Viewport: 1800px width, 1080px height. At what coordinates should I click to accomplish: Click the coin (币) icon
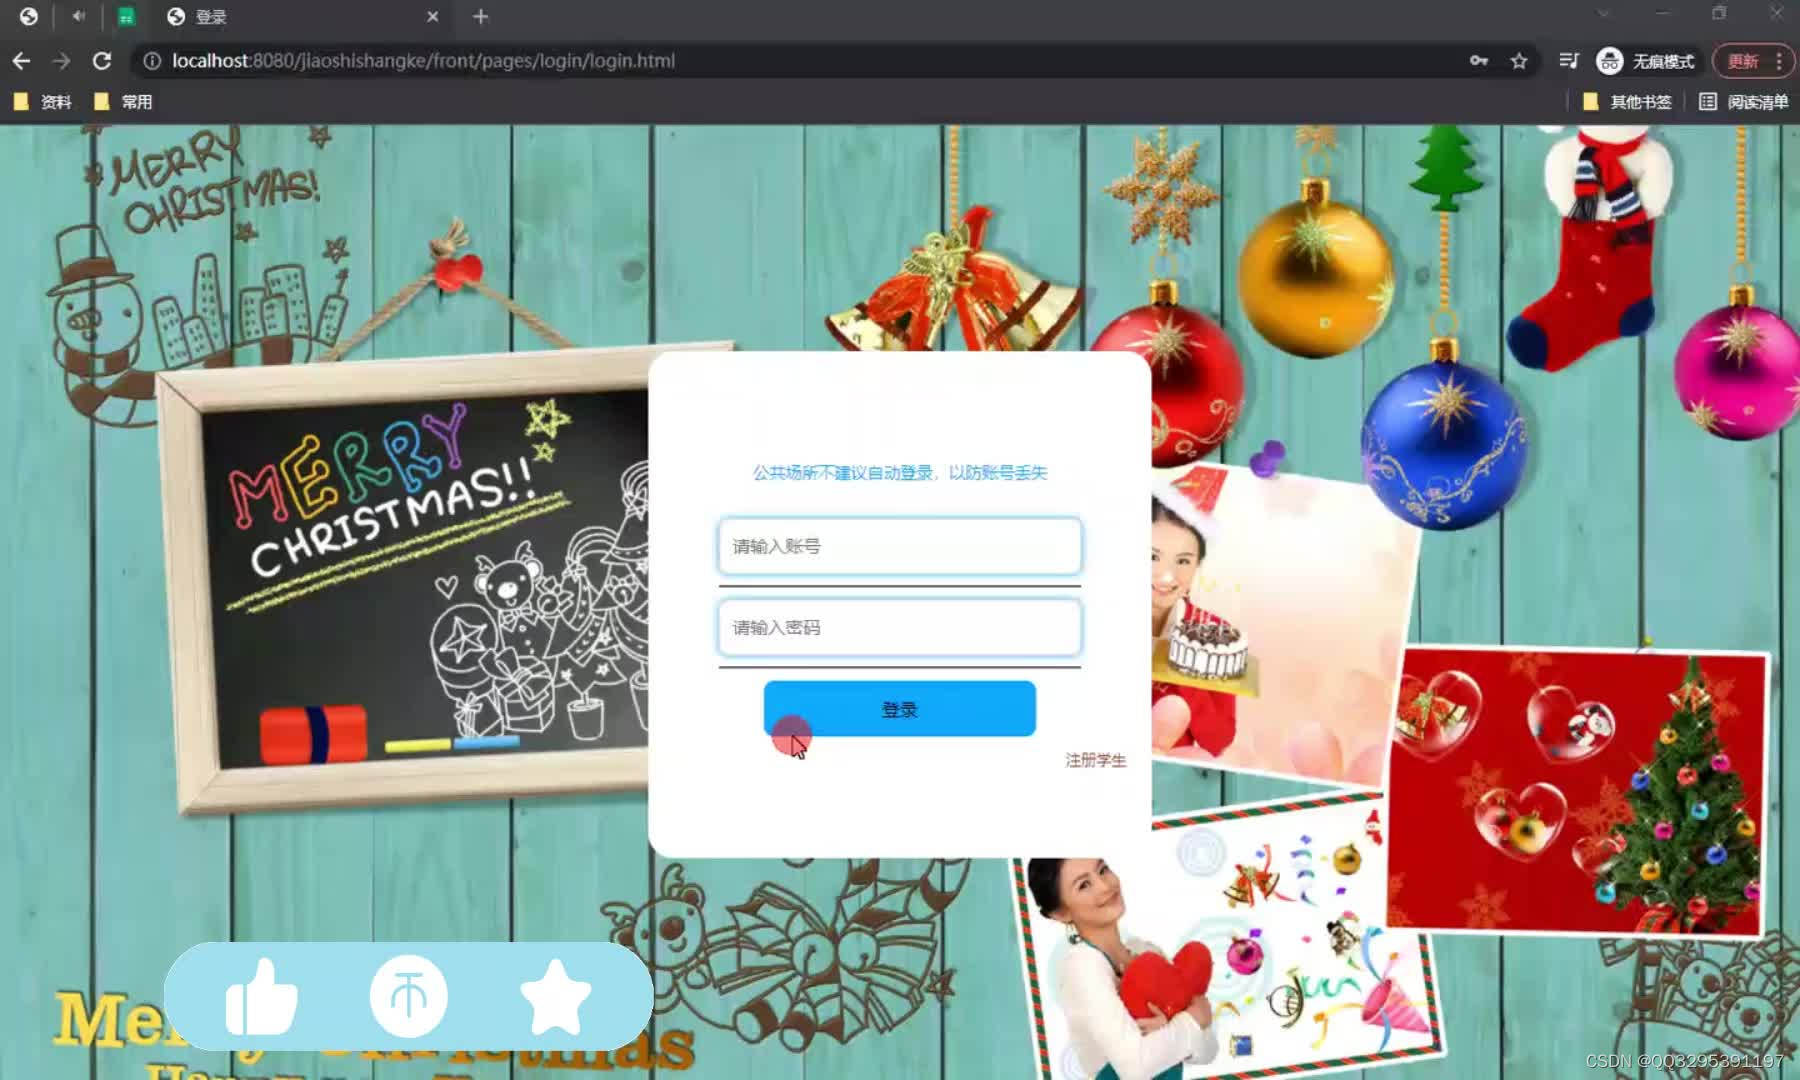408,996
